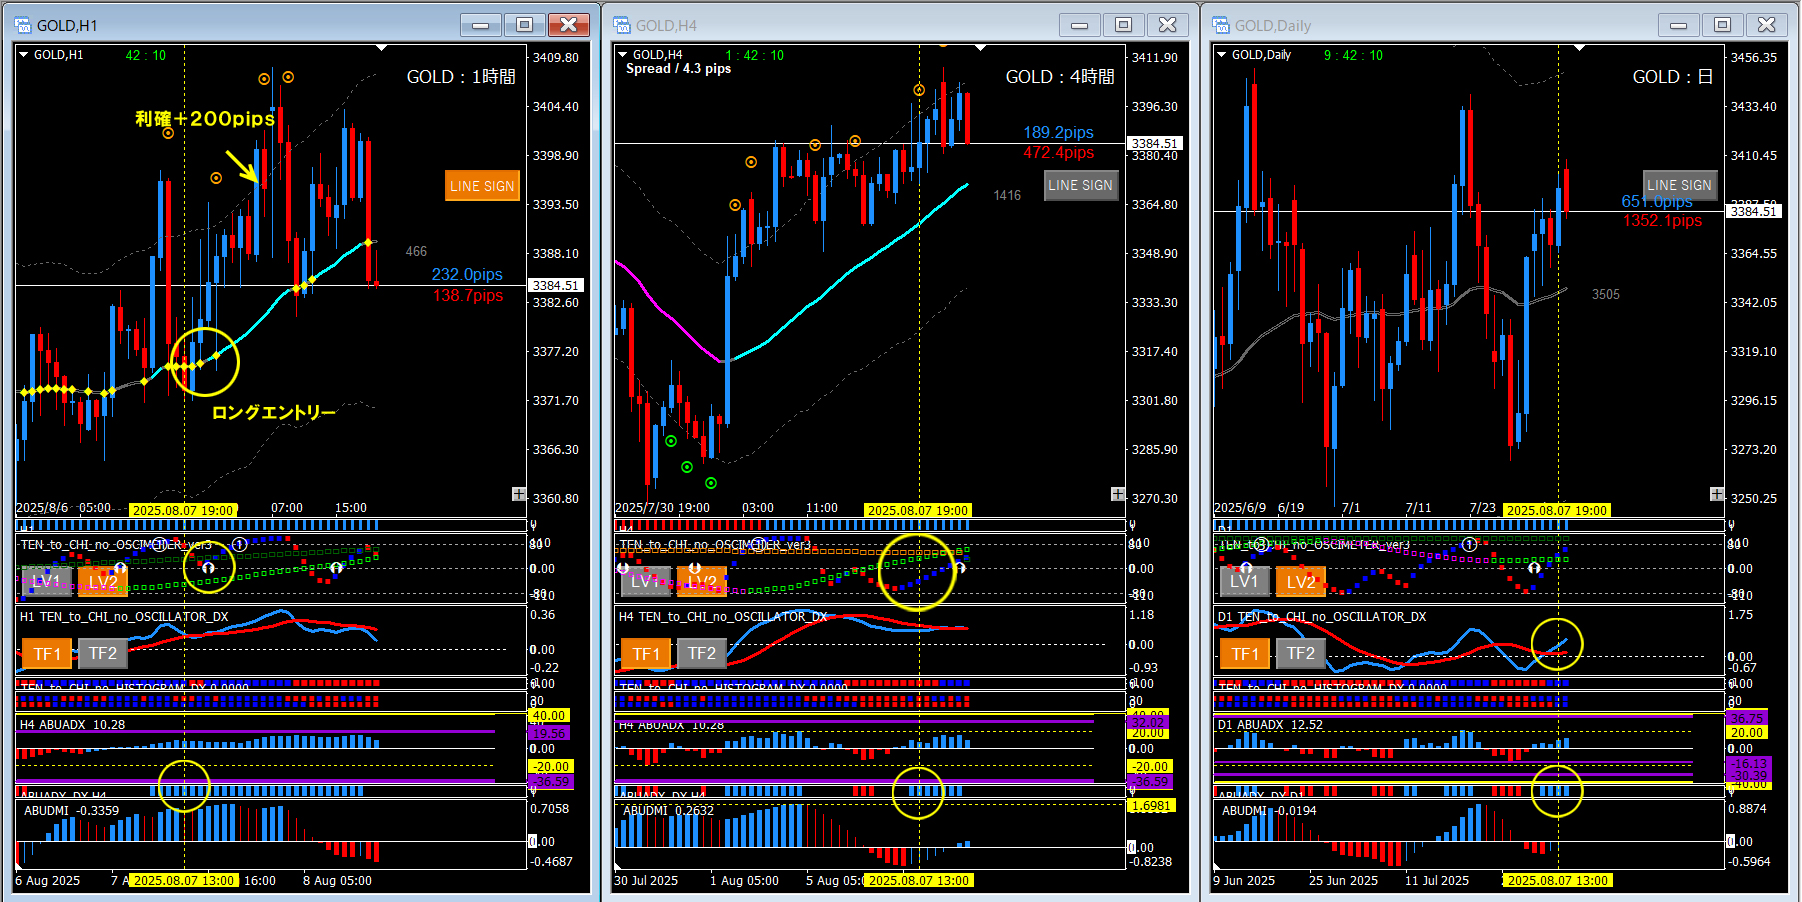
Task: Click the 3384.51 price label in GOLD,Daily
Action: (1753, 211)
